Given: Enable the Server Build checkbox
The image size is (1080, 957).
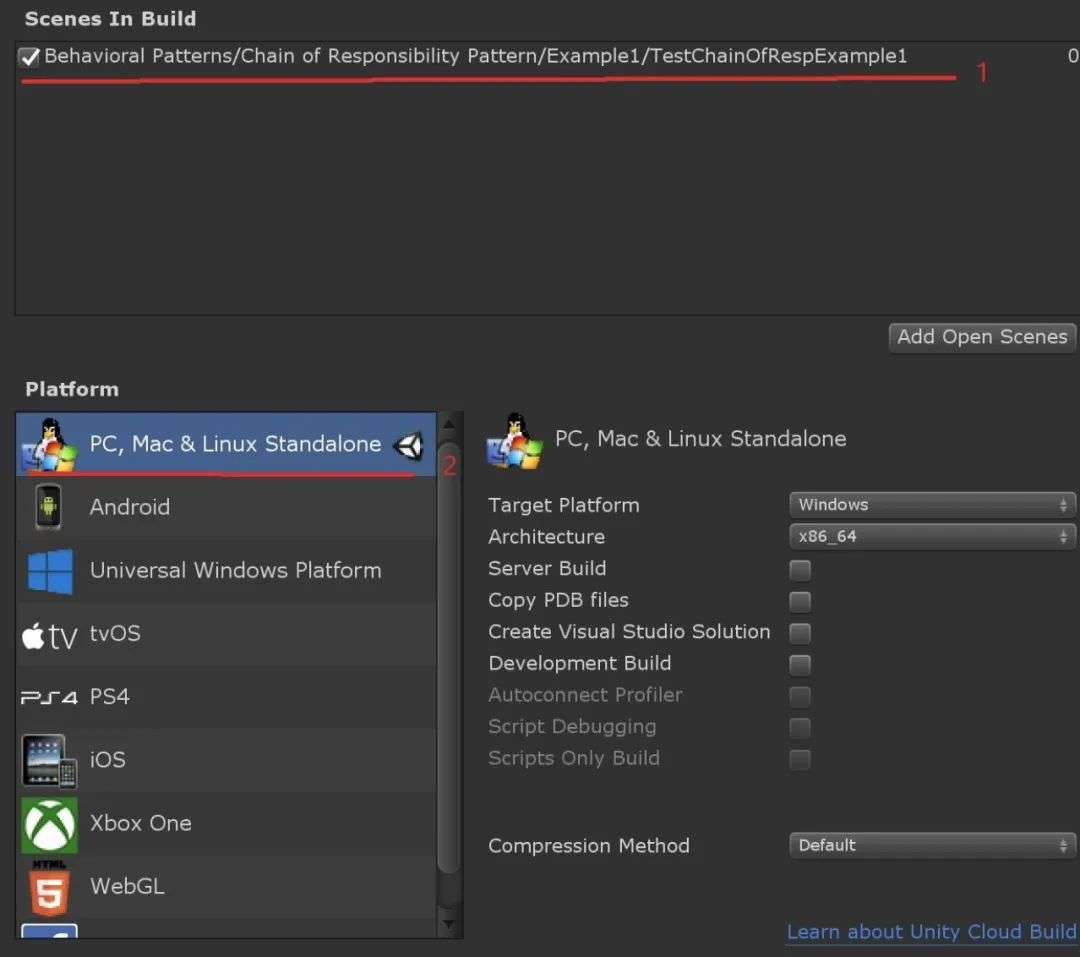Looking at the screenshot, I should tap(800, 570).
